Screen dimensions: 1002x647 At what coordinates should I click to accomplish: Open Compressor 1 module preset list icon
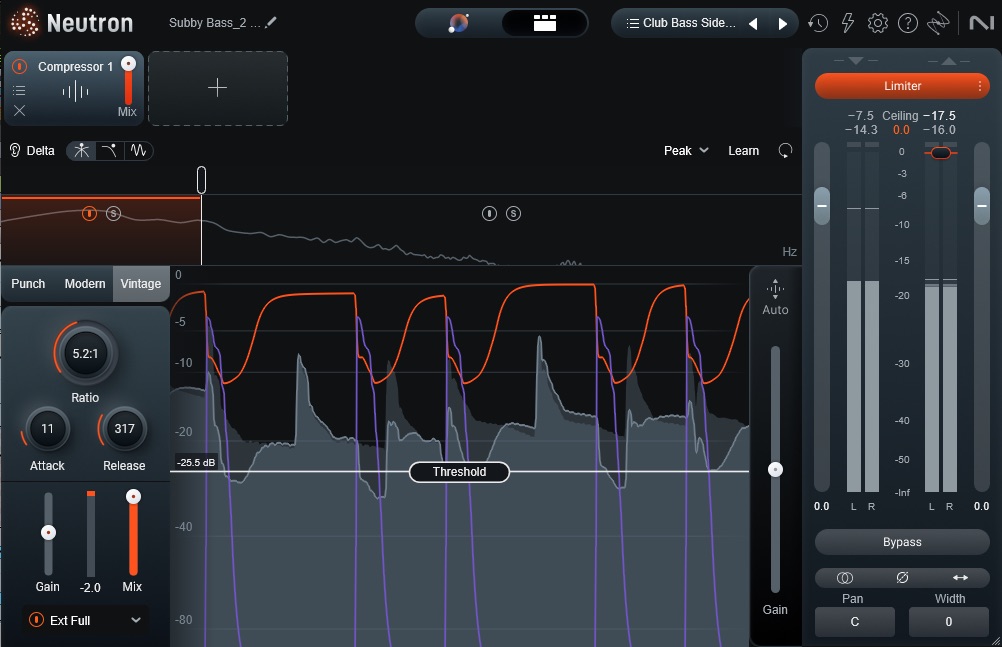(20, 90)
